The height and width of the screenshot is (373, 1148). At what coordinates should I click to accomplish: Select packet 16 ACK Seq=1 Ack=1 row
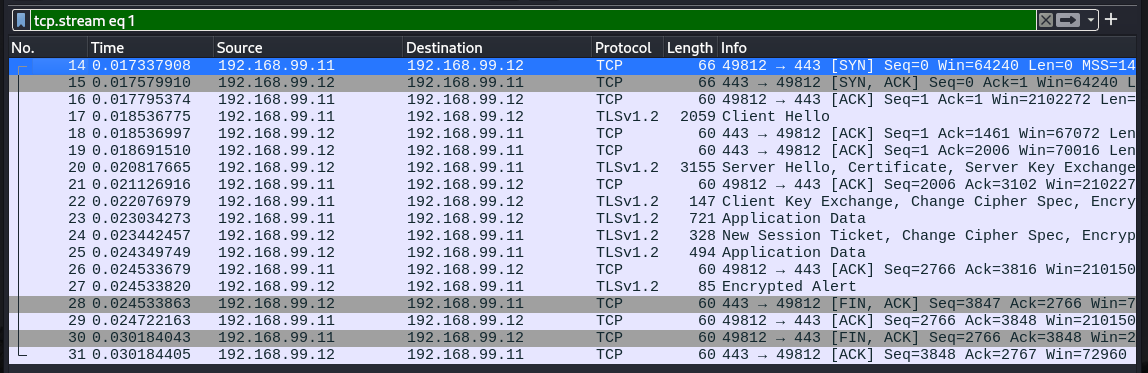click(573, 100)
